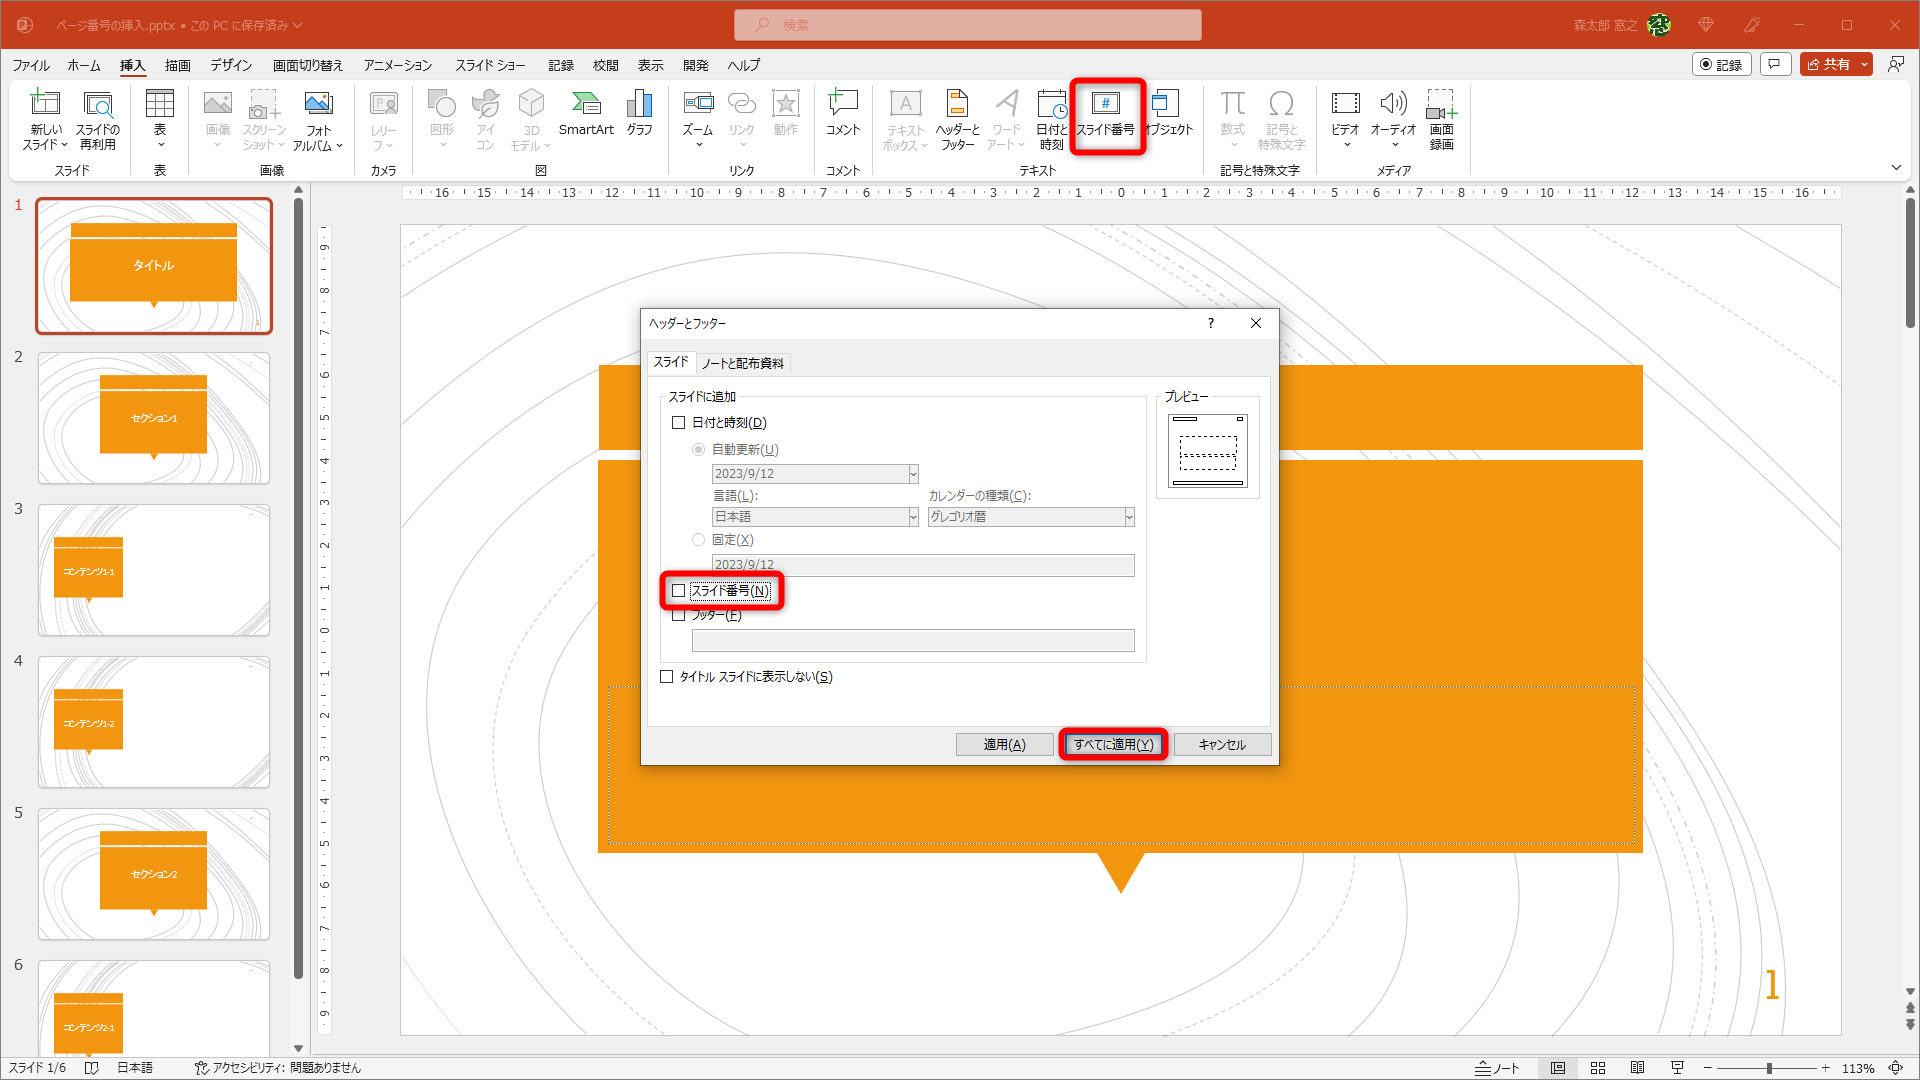
Task: Collapse the ribbon with chevron arrow
Action: 1896,168
